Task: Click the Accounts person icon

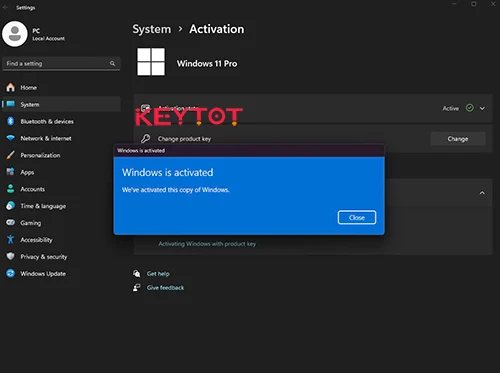Action: point(11,189)
